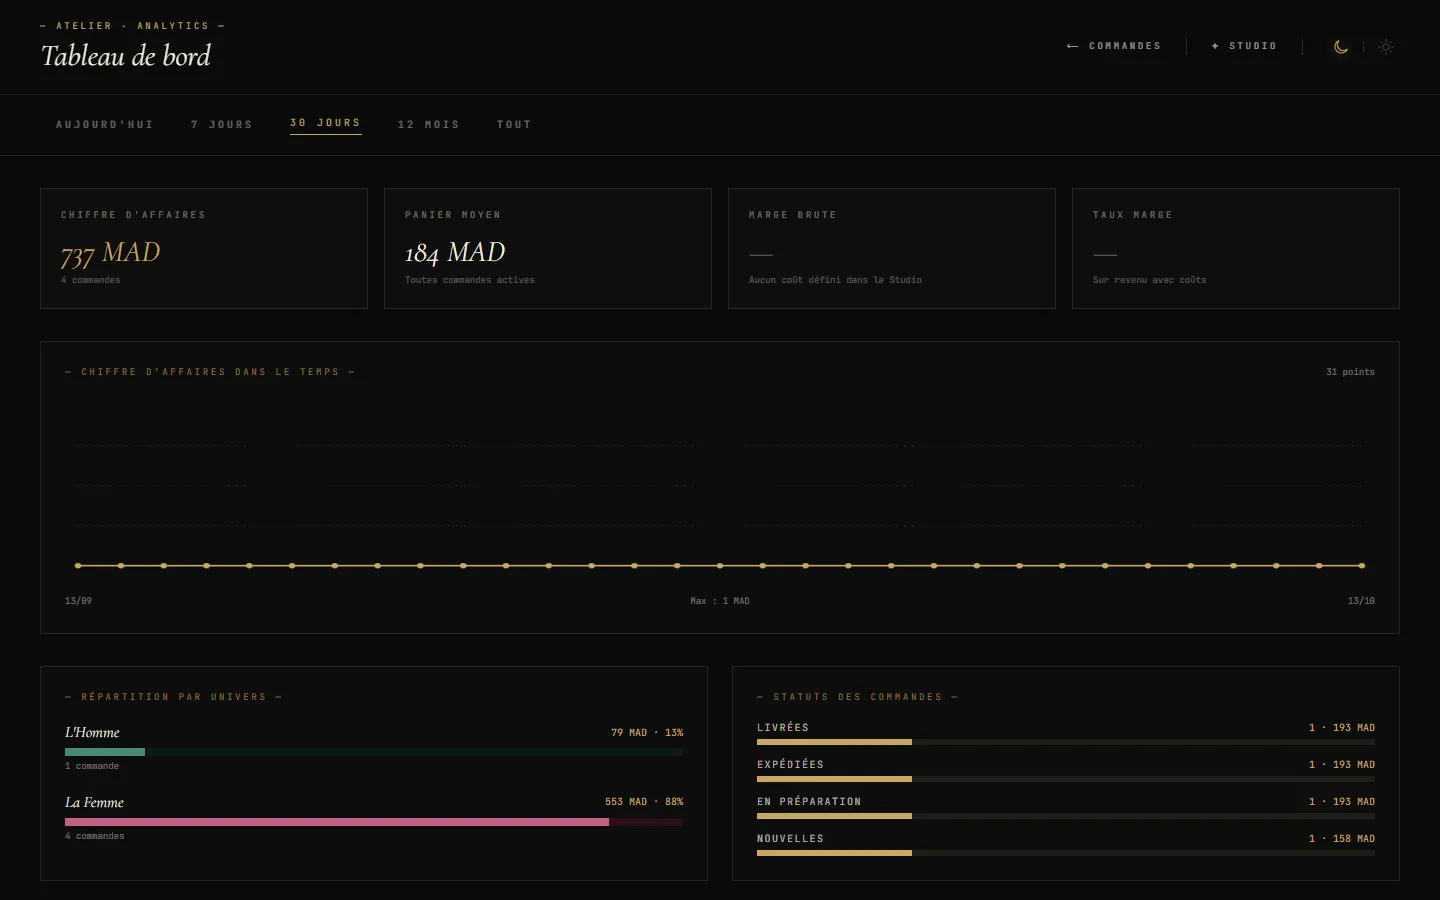Screen dimensions: 1440x900
Task: Click the Expédiées status bar
Action: point(1066,779)
